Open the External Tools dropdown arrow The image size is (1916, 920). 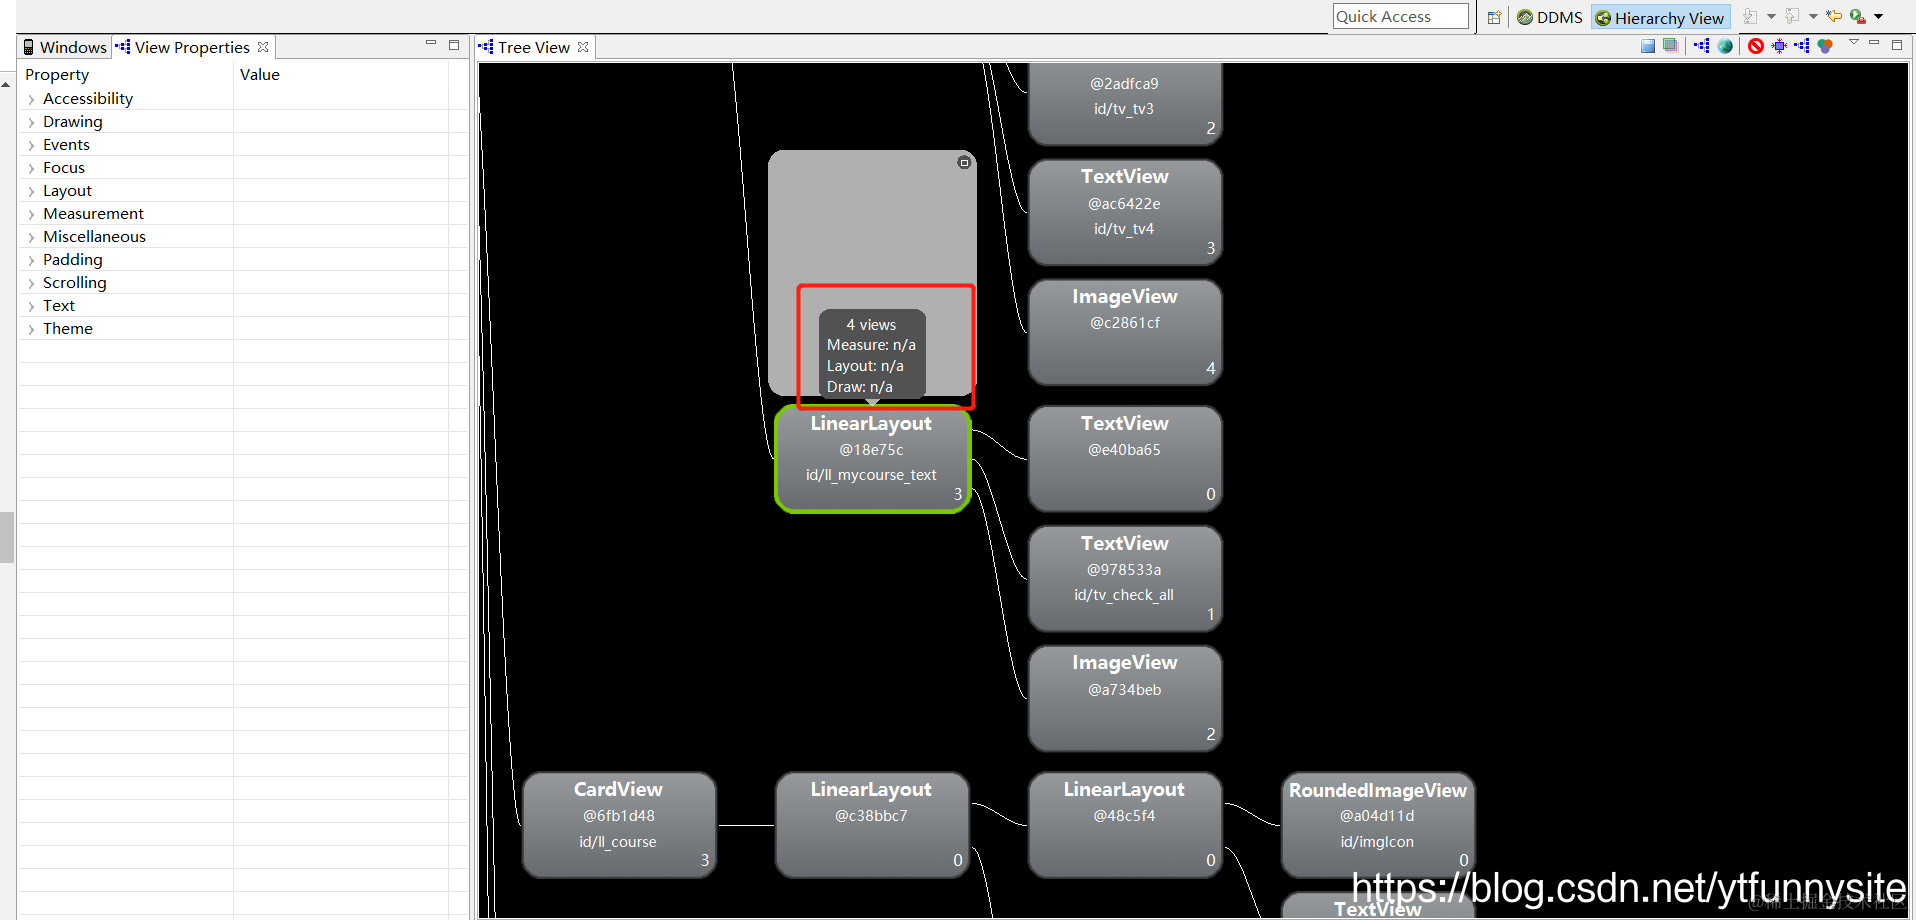(x=1879, y=17)
